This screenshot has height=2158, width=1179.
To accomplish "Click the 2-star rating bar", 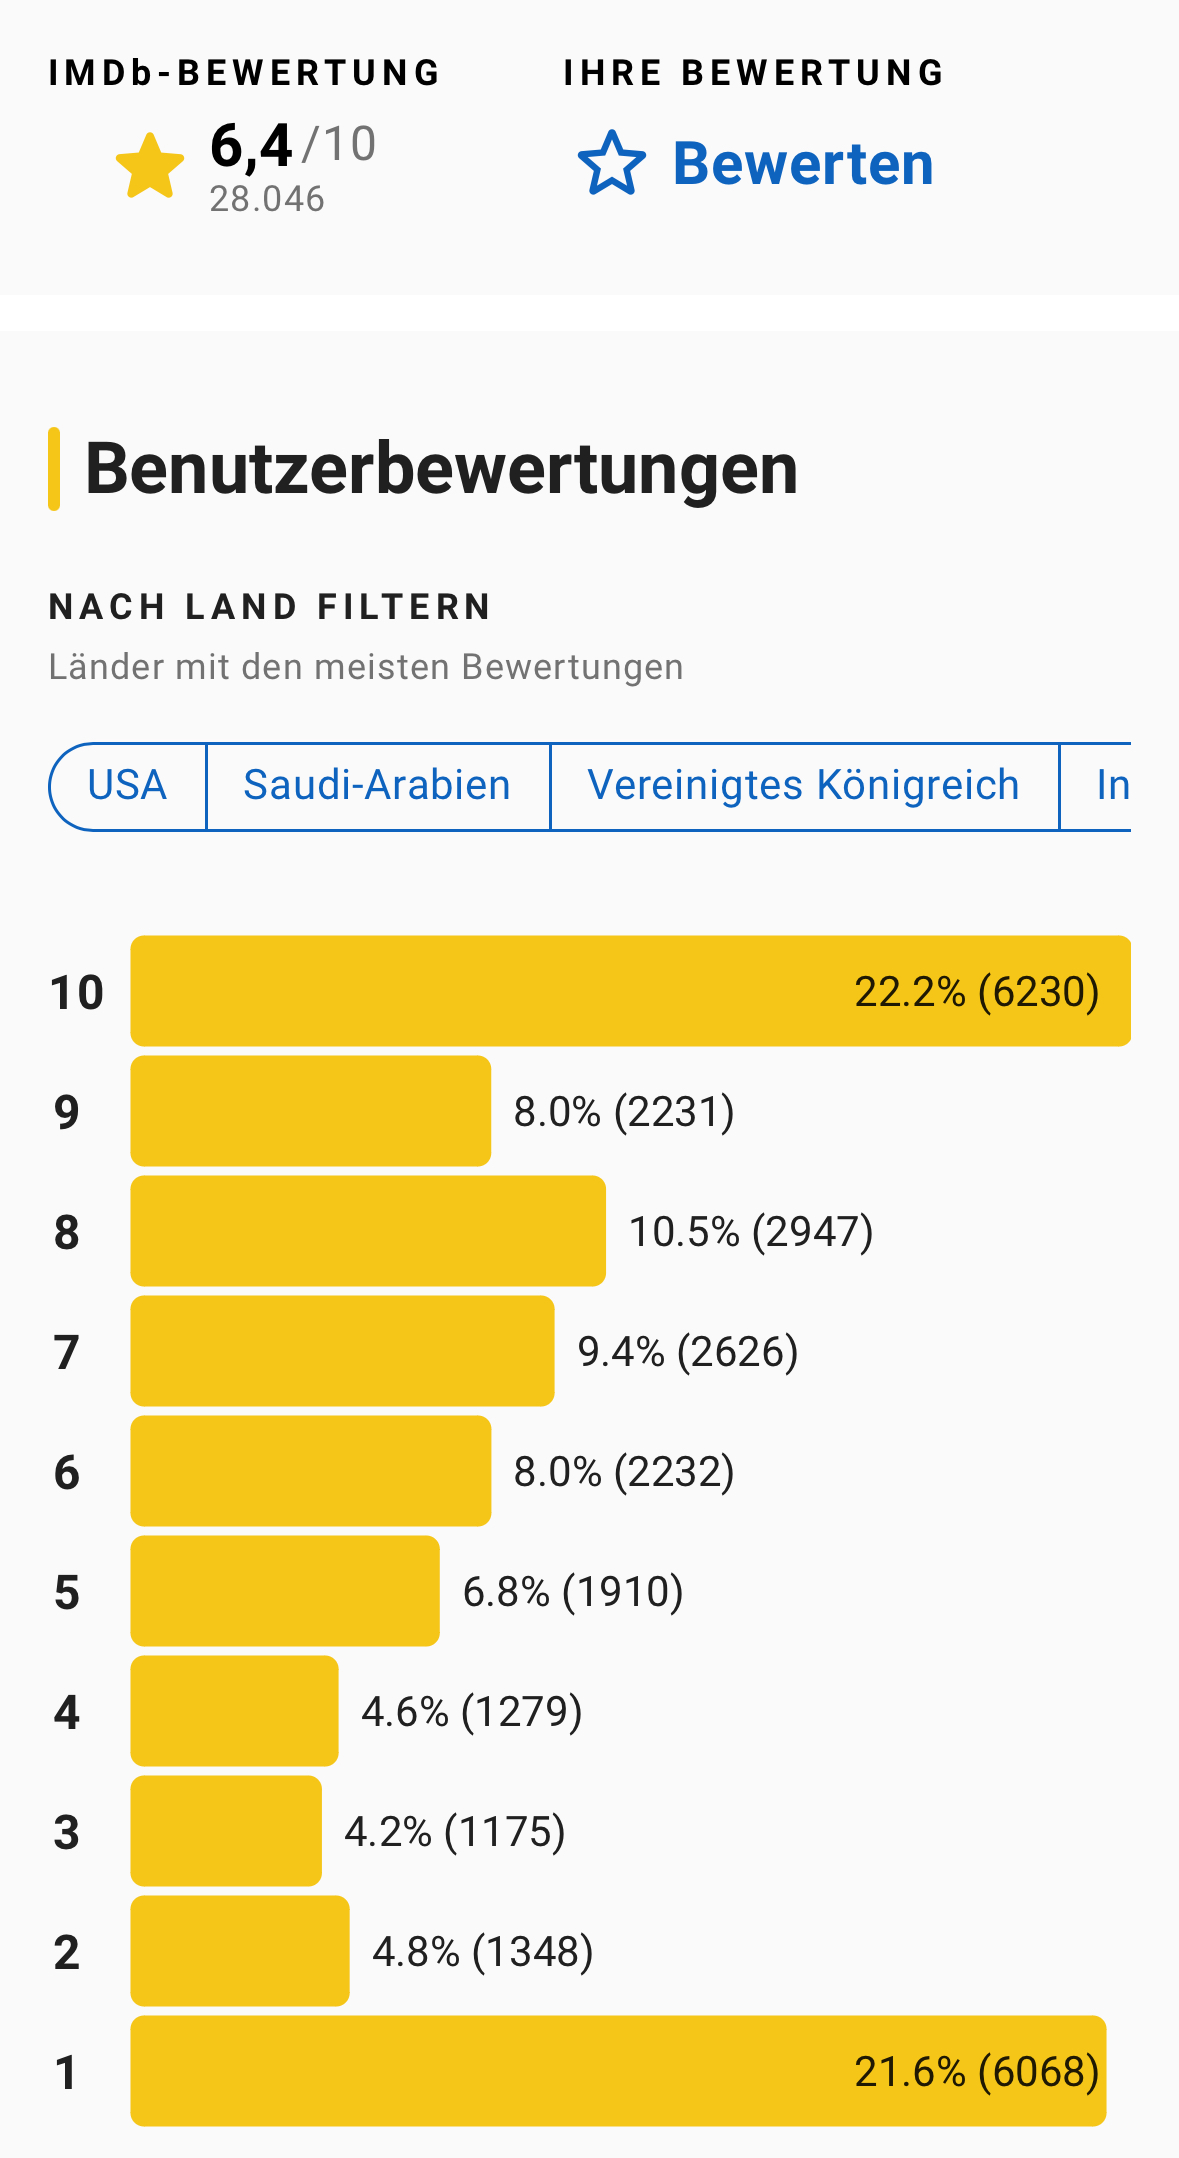I will click(x=240, y=1951).
